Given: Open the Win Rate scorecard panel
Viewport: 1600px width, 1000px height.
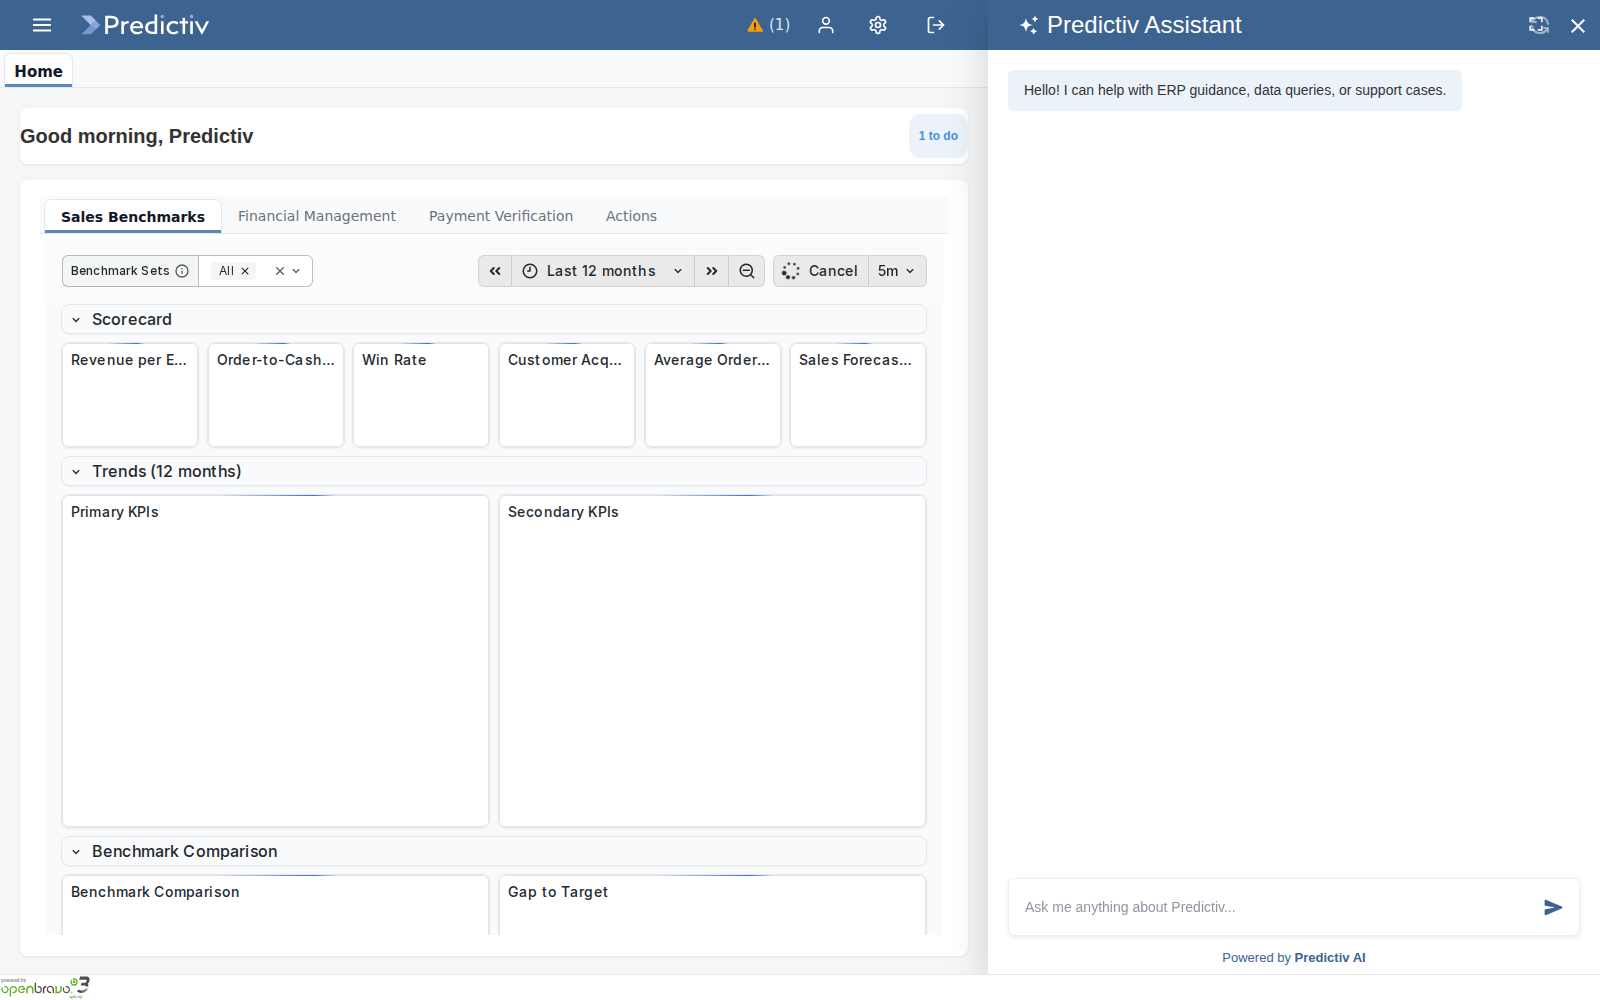Looking at the screenshot, I should coord(421,395).
